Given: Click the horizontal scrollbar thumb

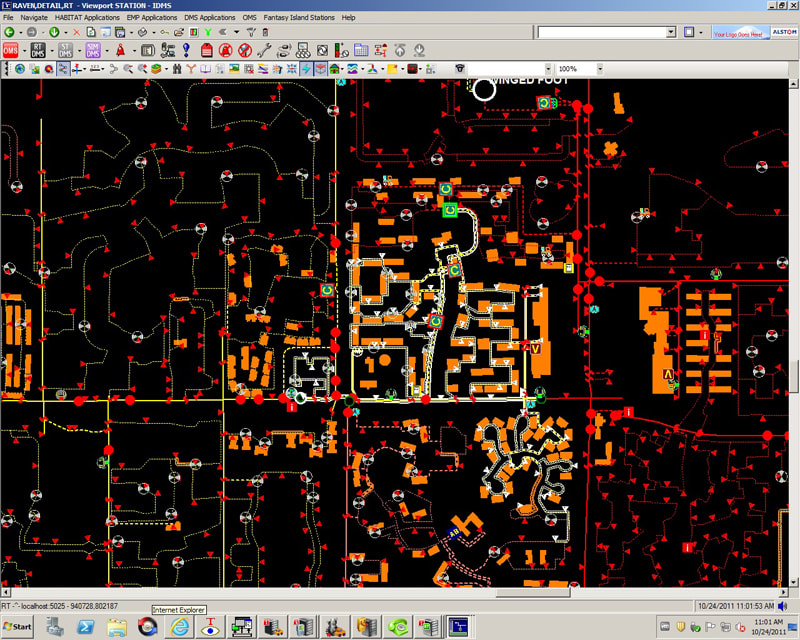Looking at the screenshot, I should [533, 593].
